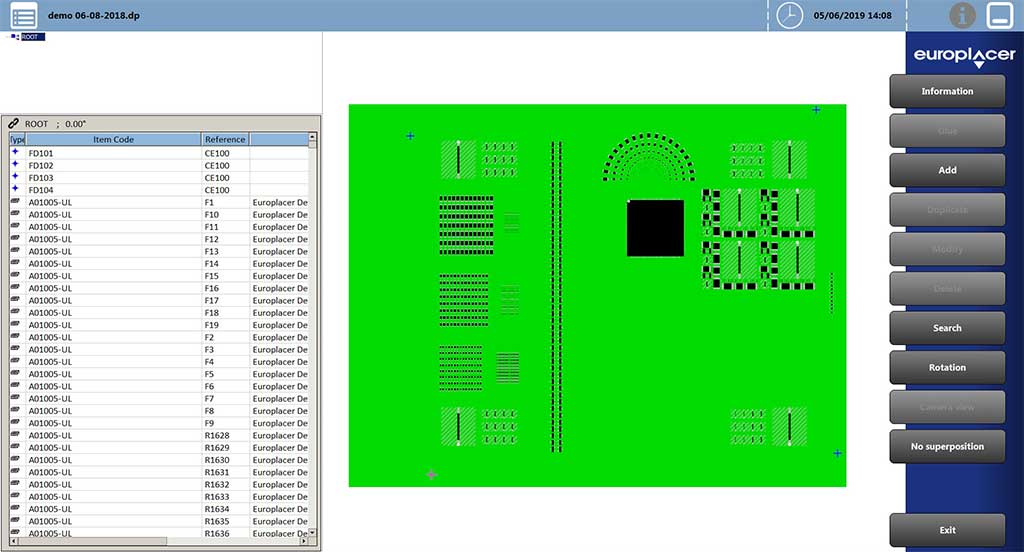Screen dimensions: 1024x552
Task: Select the ROOT node in the tree
Action: pyautogui.click(x=32, y=37)
